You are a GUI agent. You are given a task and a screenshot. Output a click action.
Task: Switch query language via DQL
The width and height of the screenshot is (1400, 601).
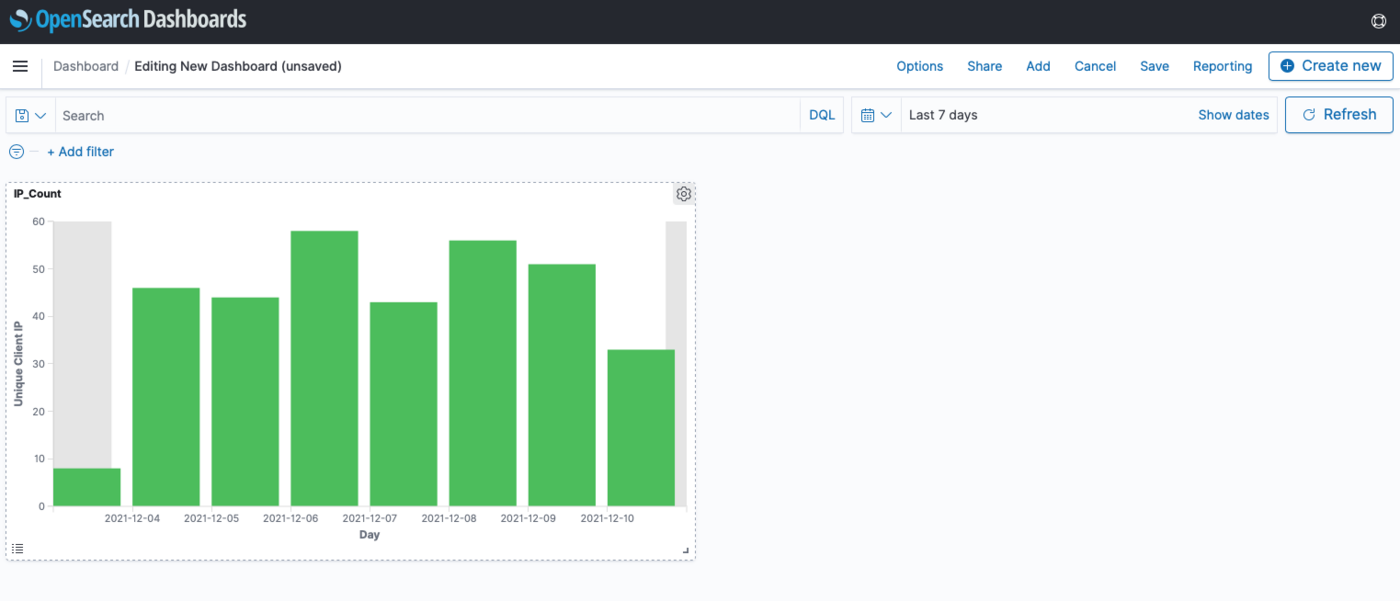(821, 115)
